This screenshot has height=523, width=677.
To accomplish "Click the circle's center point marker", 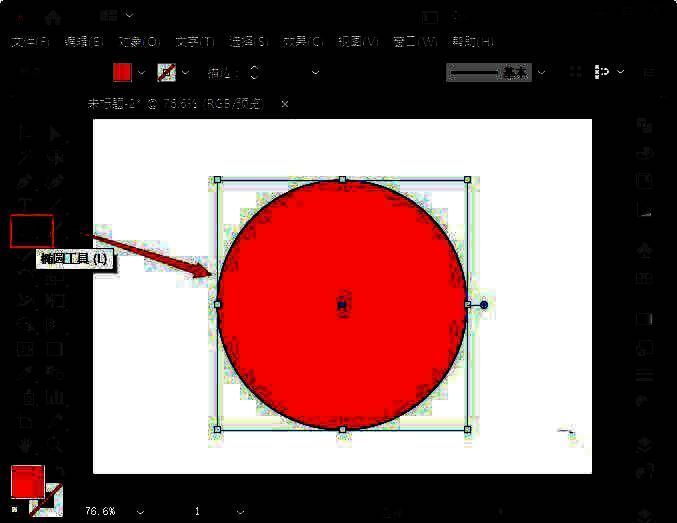I will [x=342, y=305].
